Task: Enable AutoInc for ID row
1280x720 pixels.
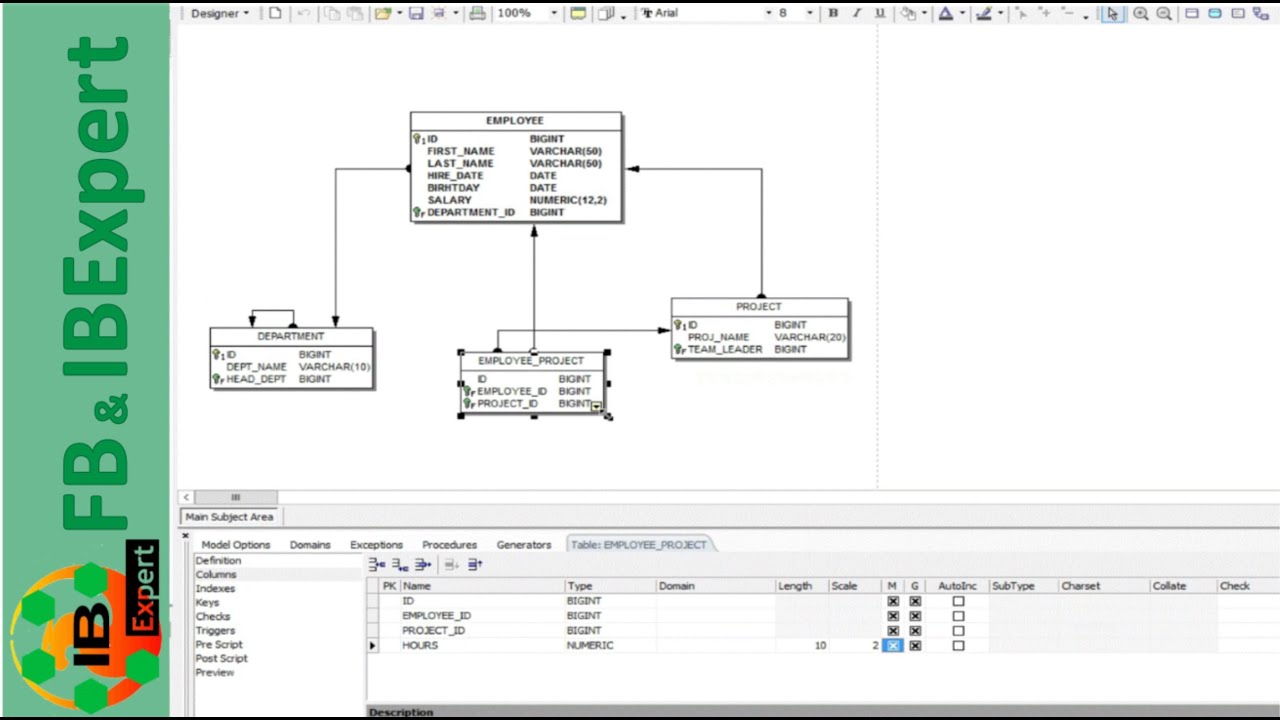Action: click(958, 601)
